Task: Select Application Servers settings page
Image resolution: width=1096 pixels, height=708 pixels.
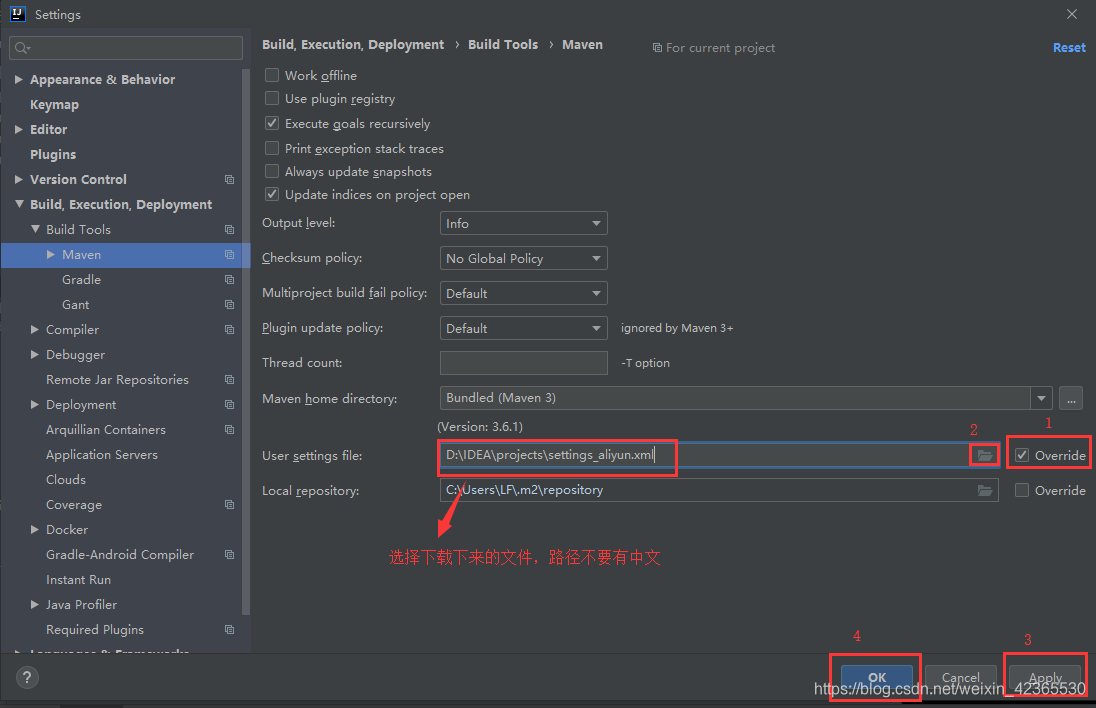Action: (102, 454)
